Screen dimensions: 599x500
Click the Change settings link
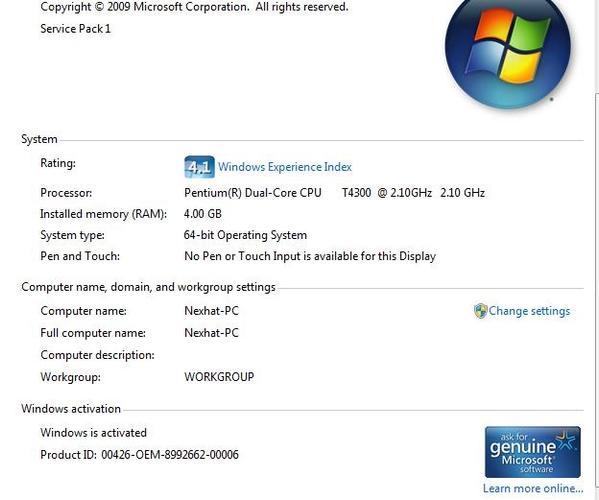[529, 311]
